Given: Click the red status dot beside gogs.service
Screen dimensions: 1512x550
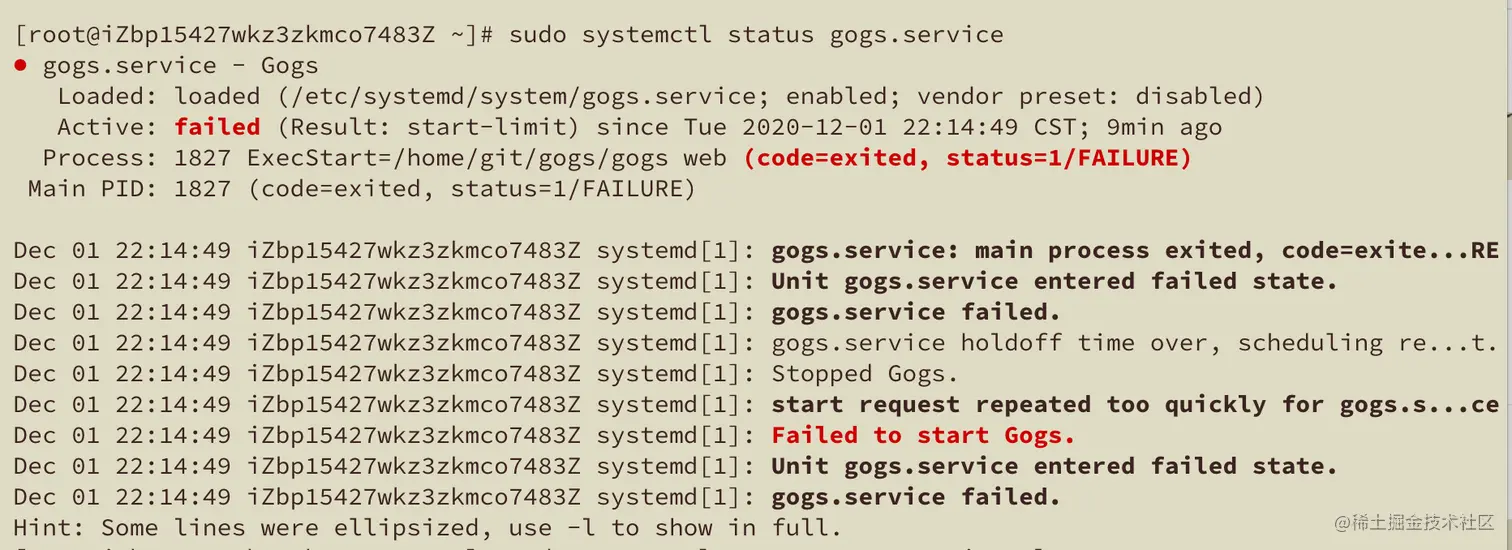Looking at the screenshot, I should (20, 67).
